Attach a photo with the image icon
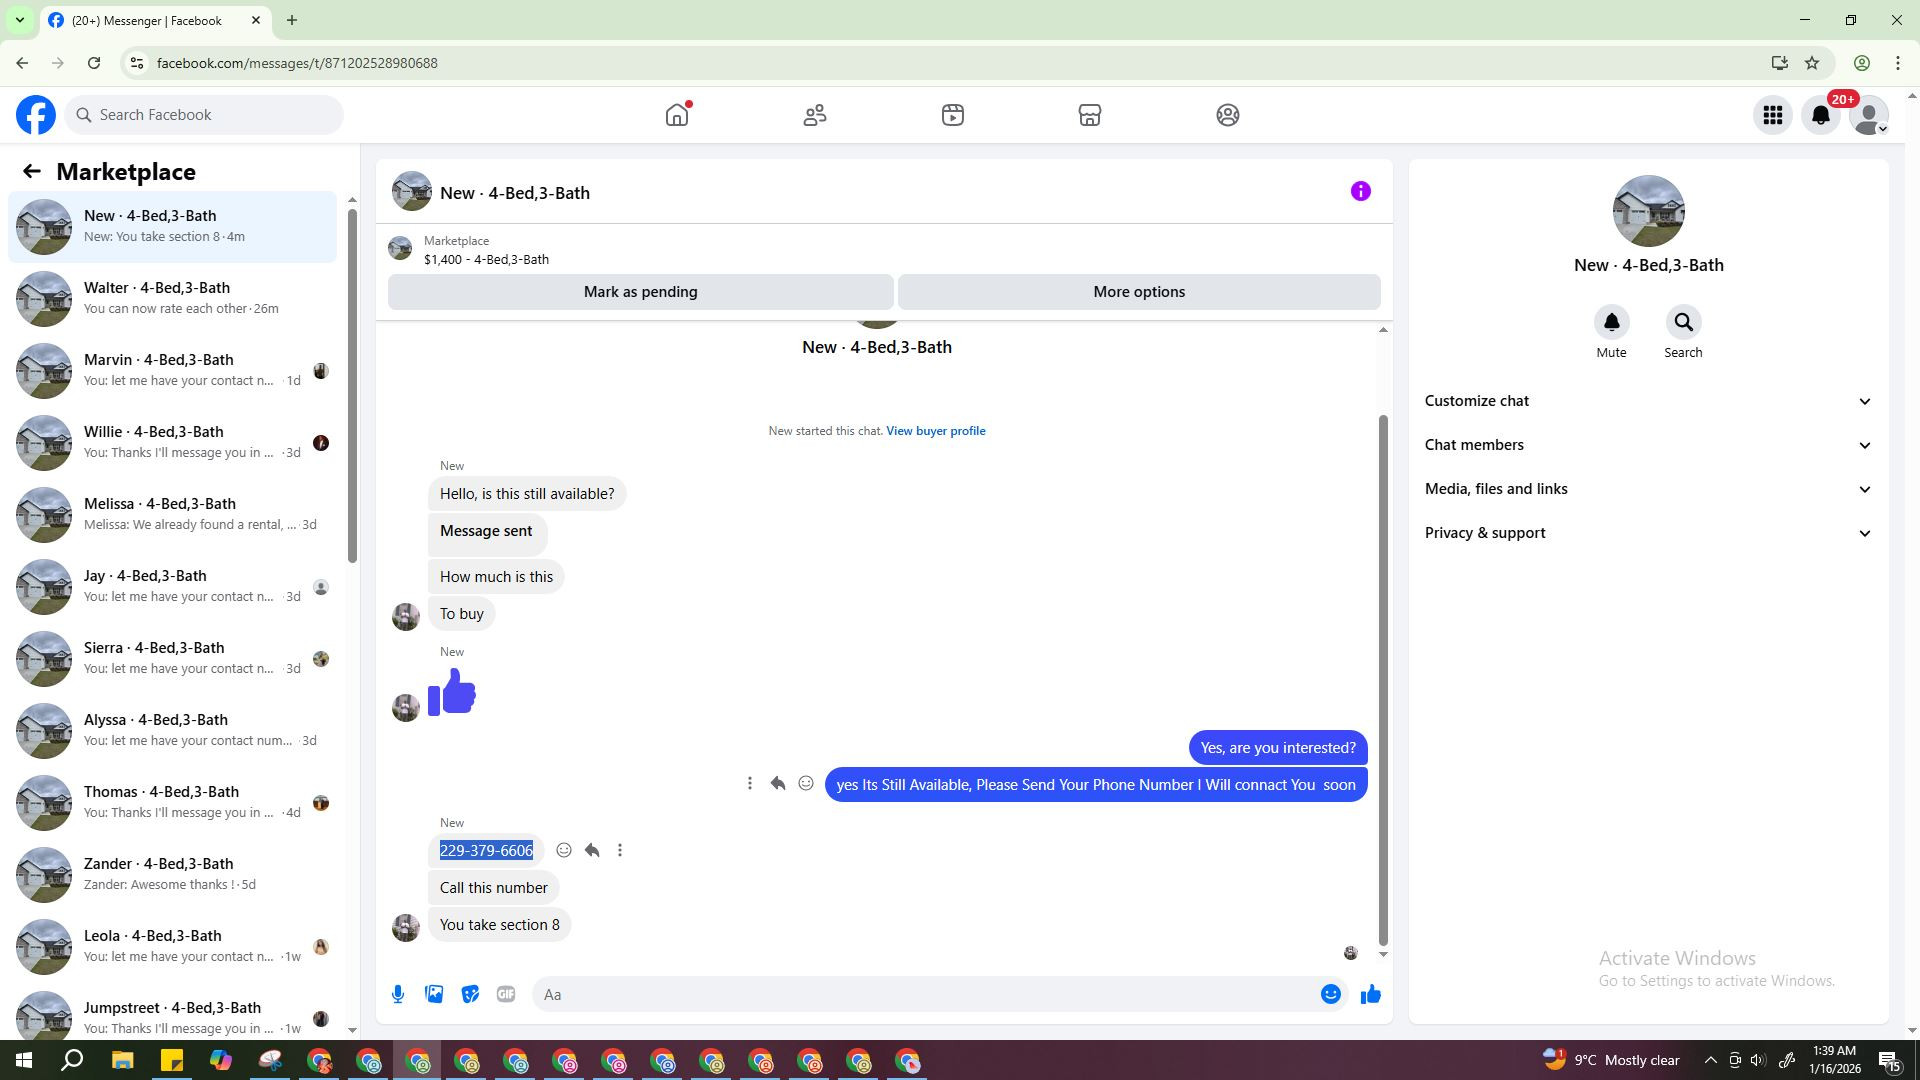The width and height of the screenshot is (1920, 1080). coord(434,994)
